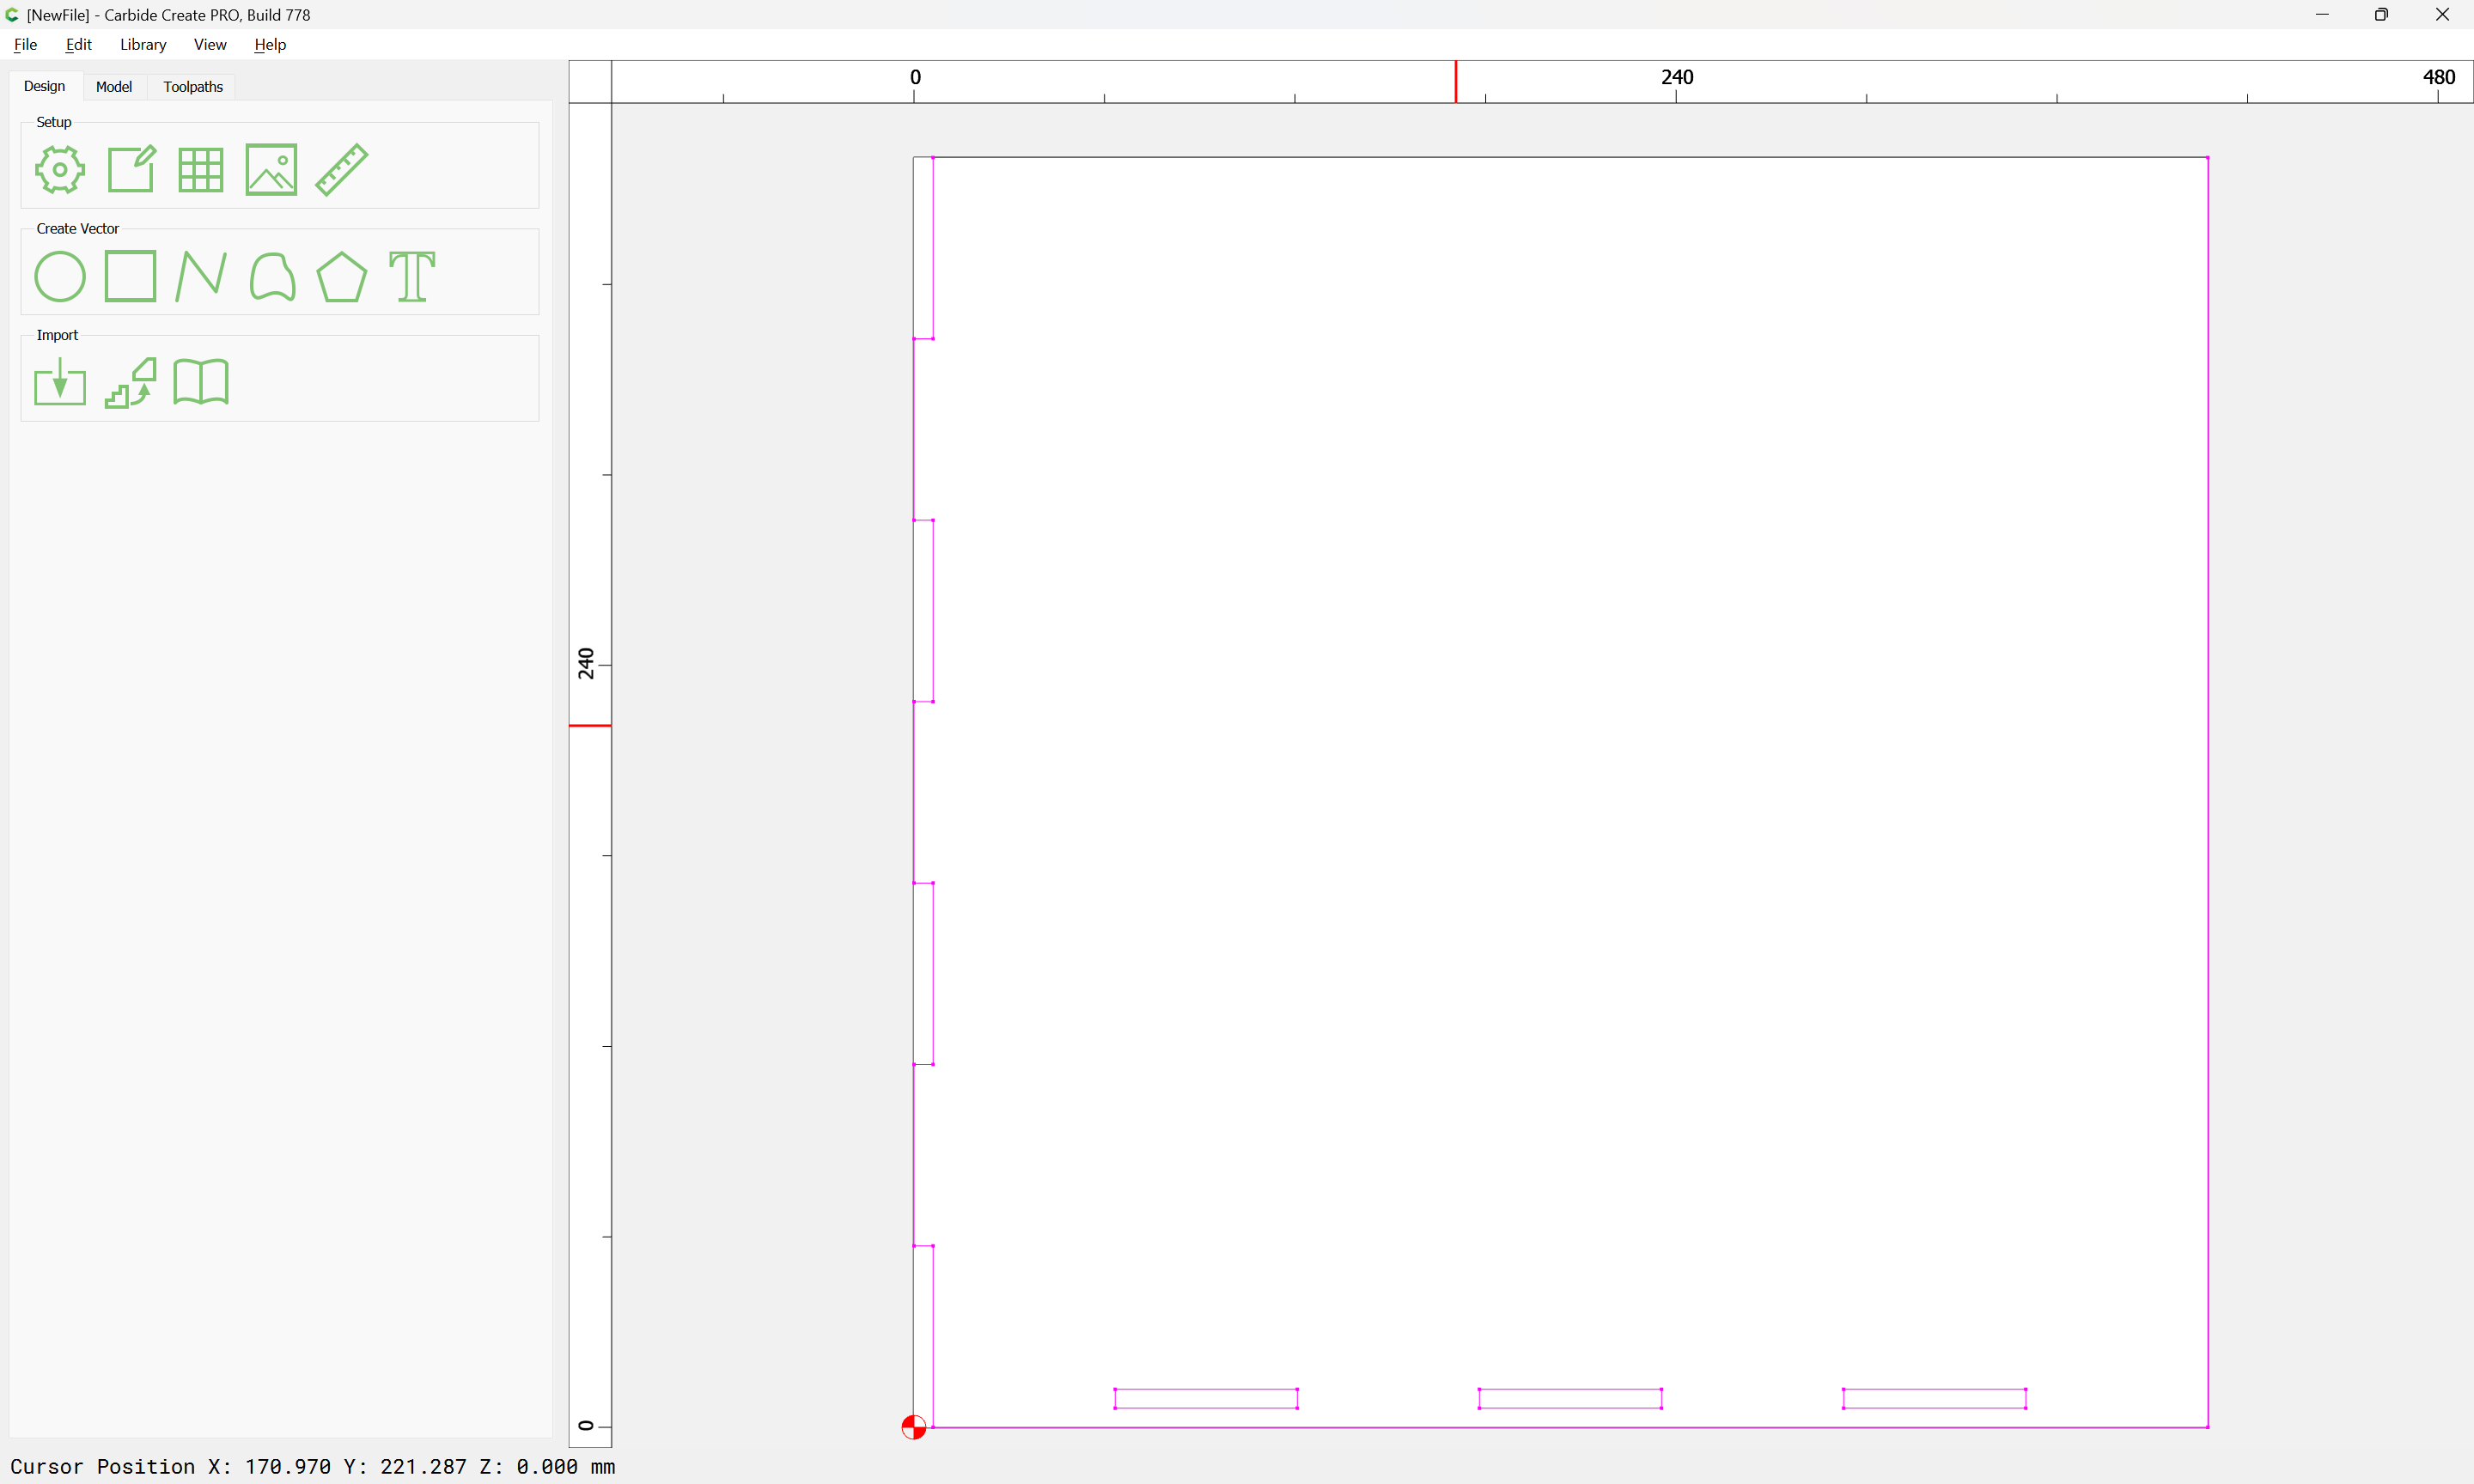The width and height of the screenshot is (2474, 1484).
Task: Click the Import file icon
Action: (60, 382)
